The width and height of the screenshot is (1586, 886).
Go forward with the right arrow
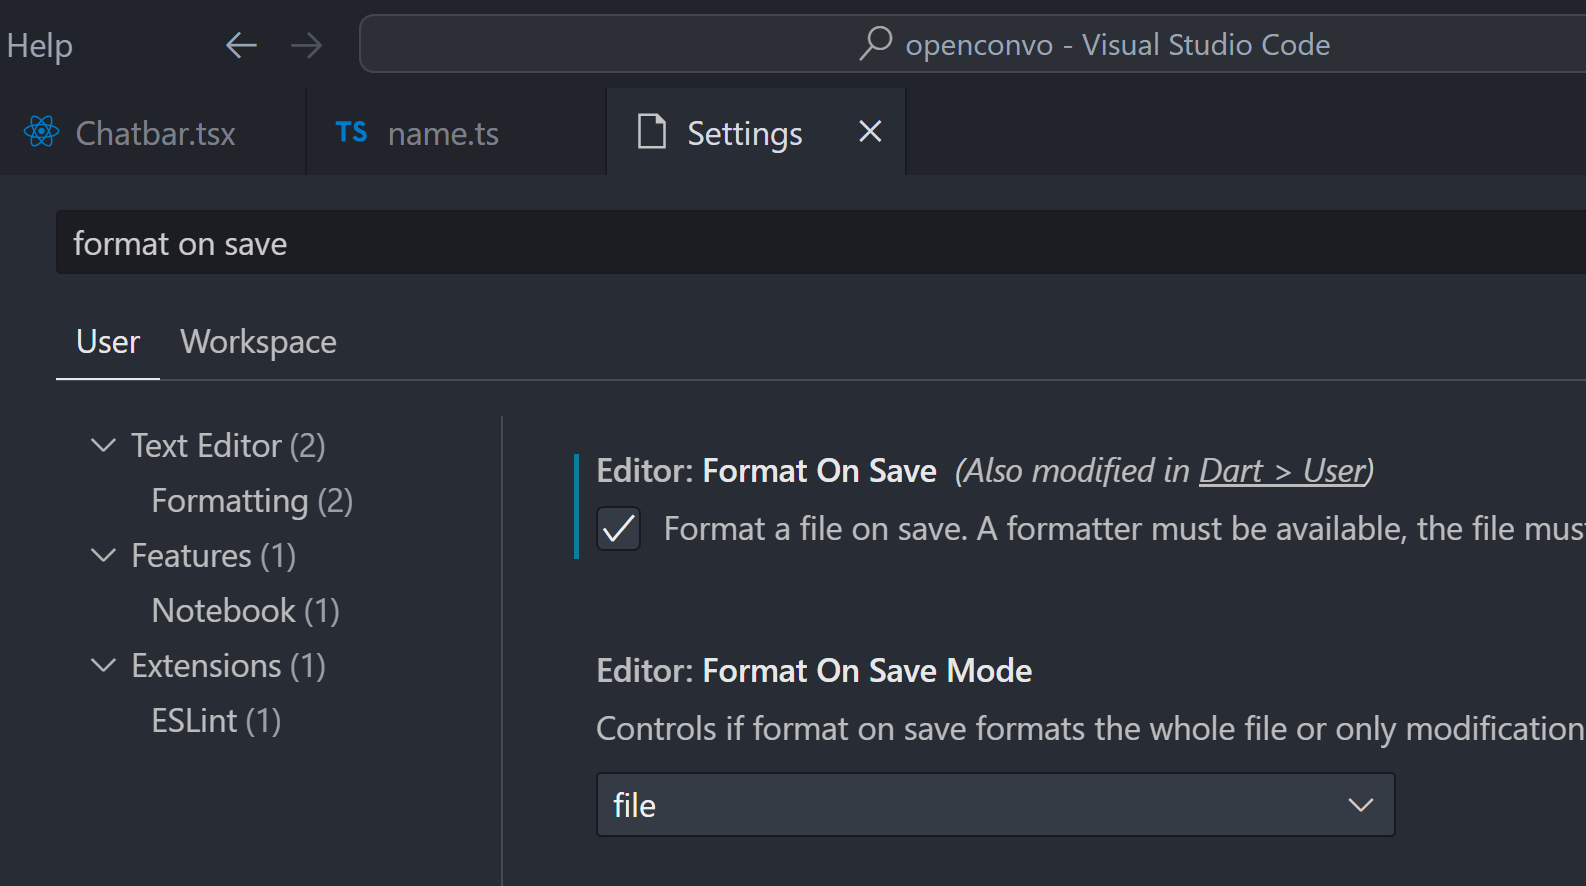pos(306,45)
